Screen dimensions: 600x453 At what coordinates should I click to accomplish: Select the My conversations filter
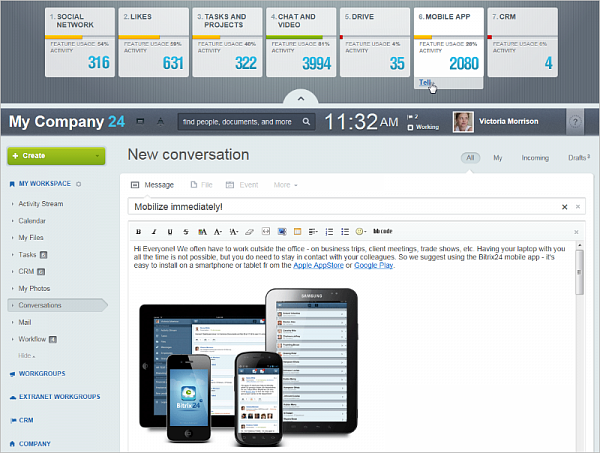(x=497, y=158)
